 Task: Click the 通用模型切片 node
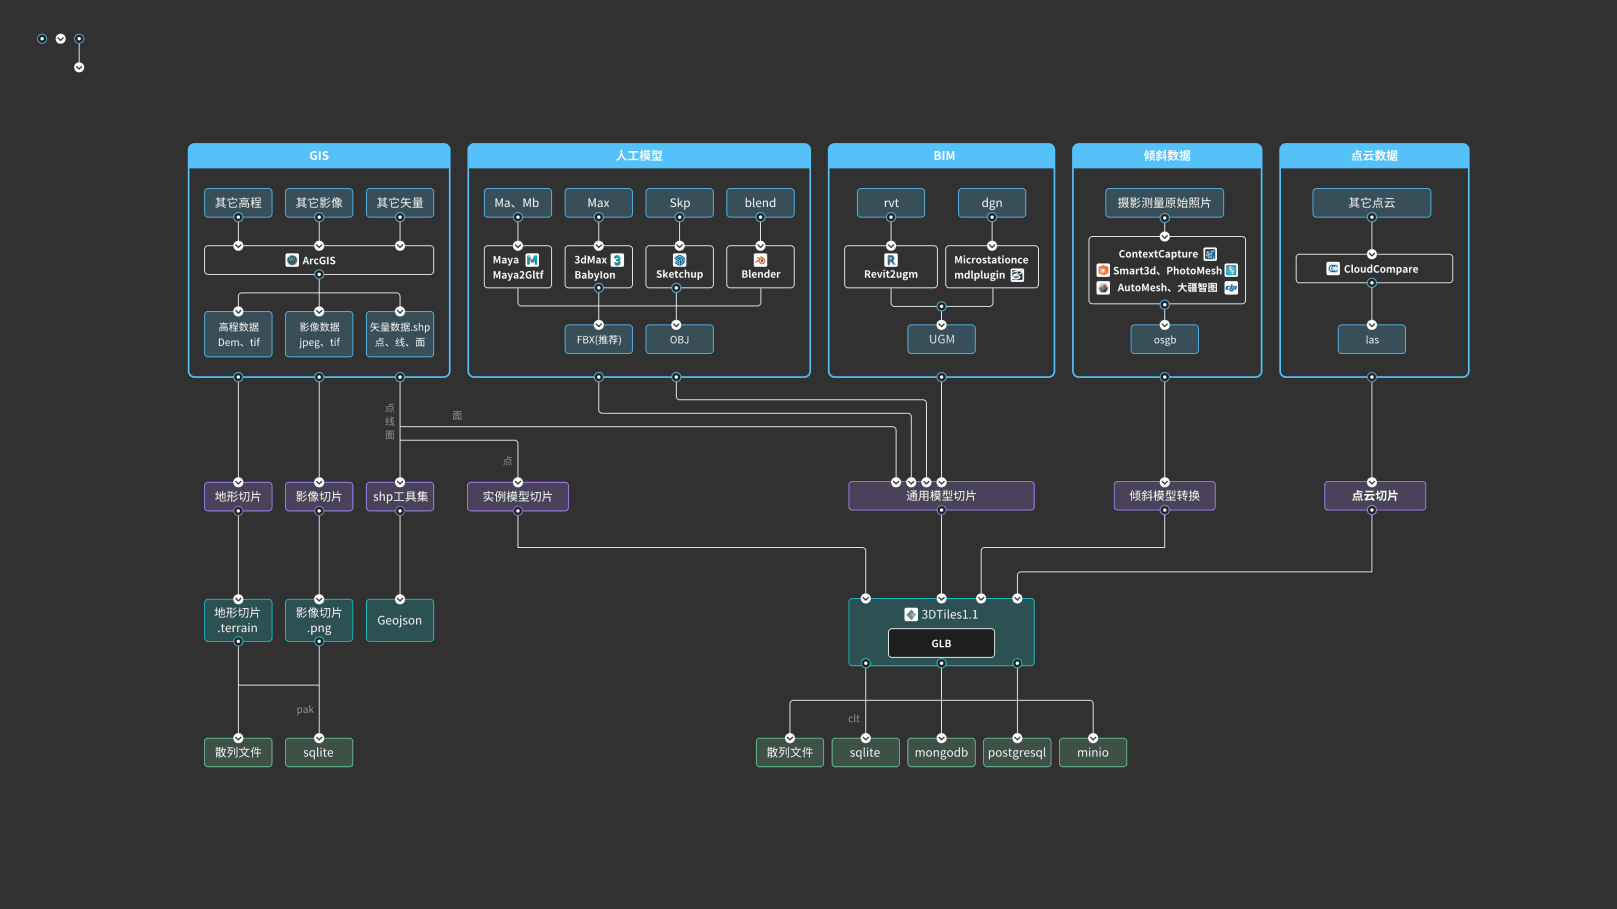click(941, 497)
